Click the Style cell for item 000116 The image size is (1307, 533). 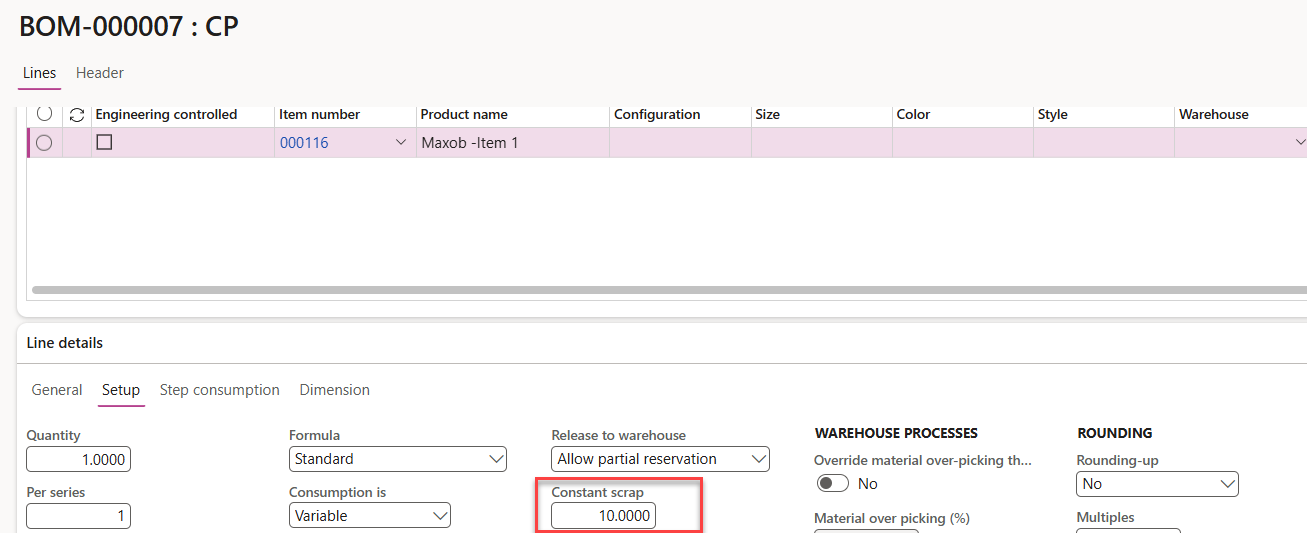click(x=1104, y=143)
